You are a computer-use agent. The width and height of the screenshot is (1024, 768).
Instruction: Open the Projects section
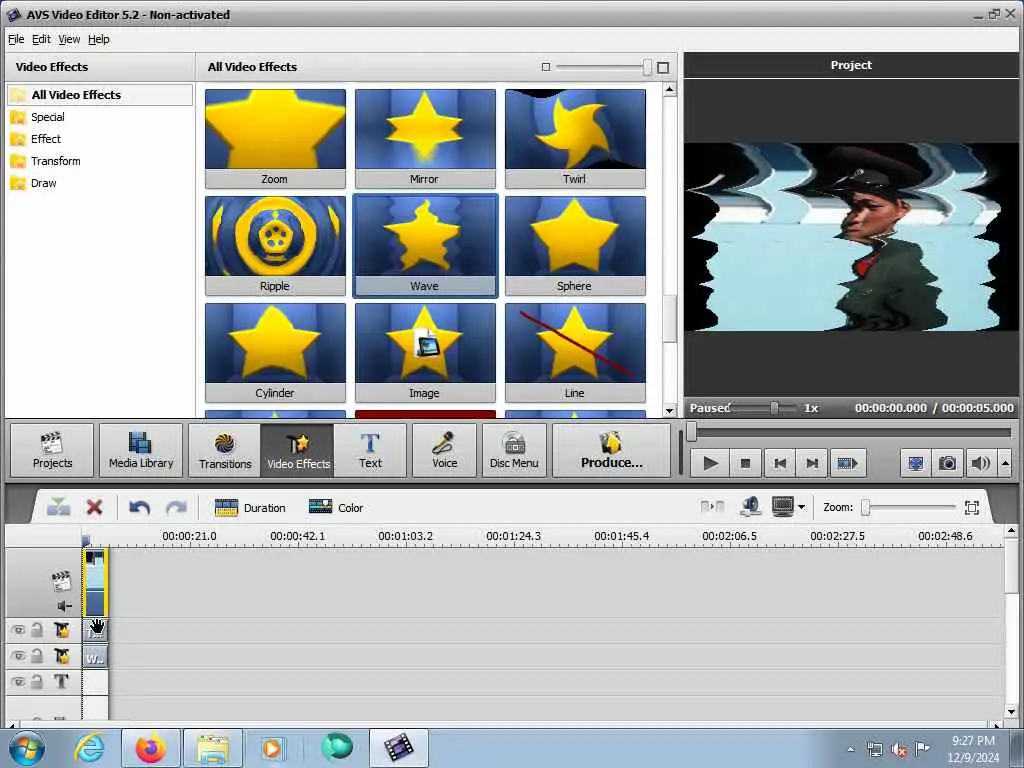pos(52,451)
